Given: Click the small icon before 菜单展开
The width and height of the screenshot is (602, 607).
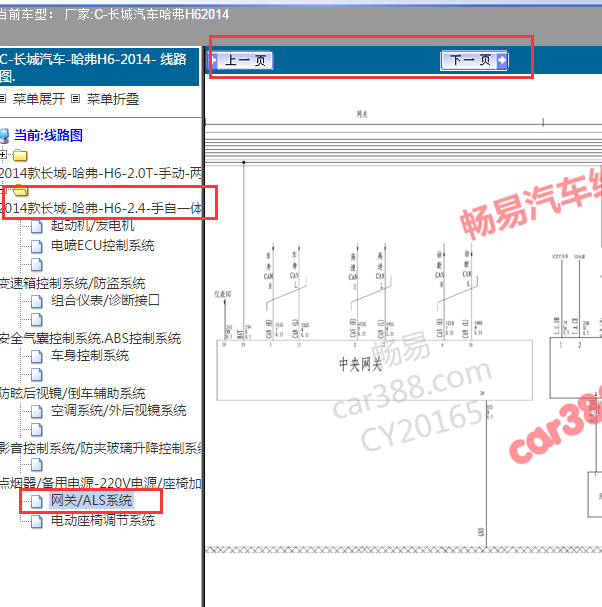Looking at the screenshot, I should pyautogui.click(x=3, y=99).
